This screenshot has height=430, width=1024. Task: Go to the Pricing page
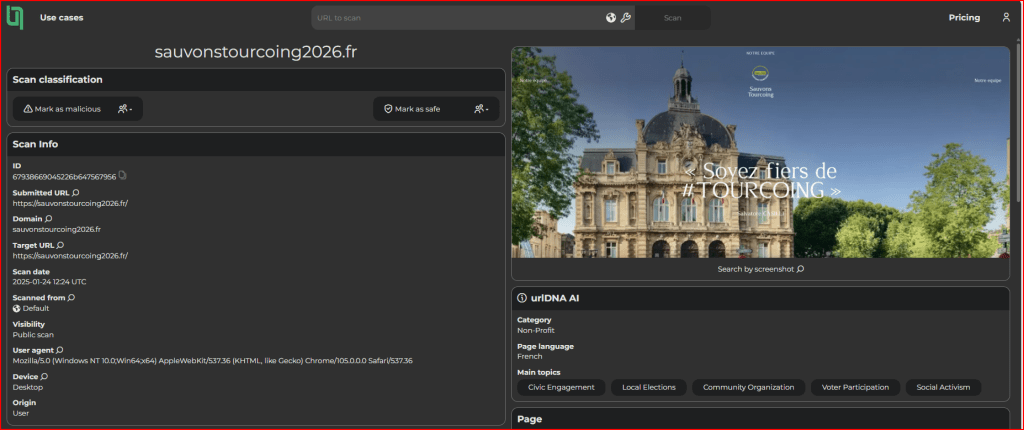point(963,18)
